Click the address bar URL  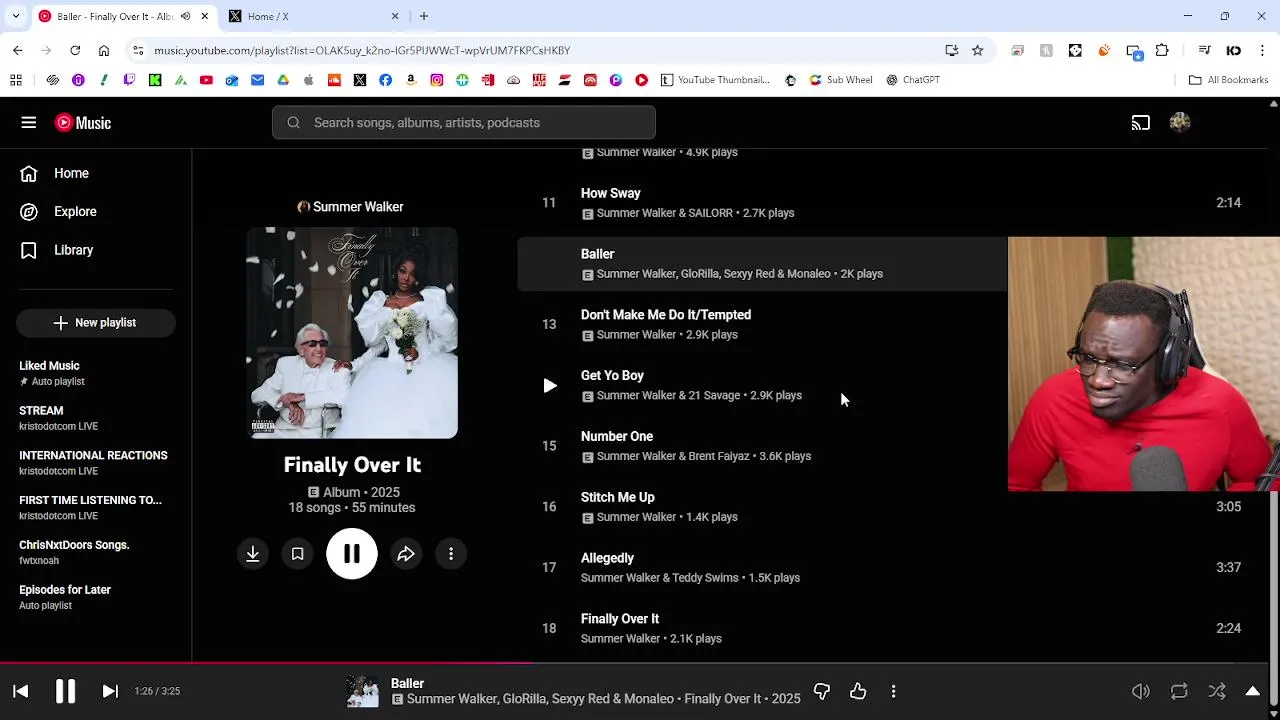point(362,50)
